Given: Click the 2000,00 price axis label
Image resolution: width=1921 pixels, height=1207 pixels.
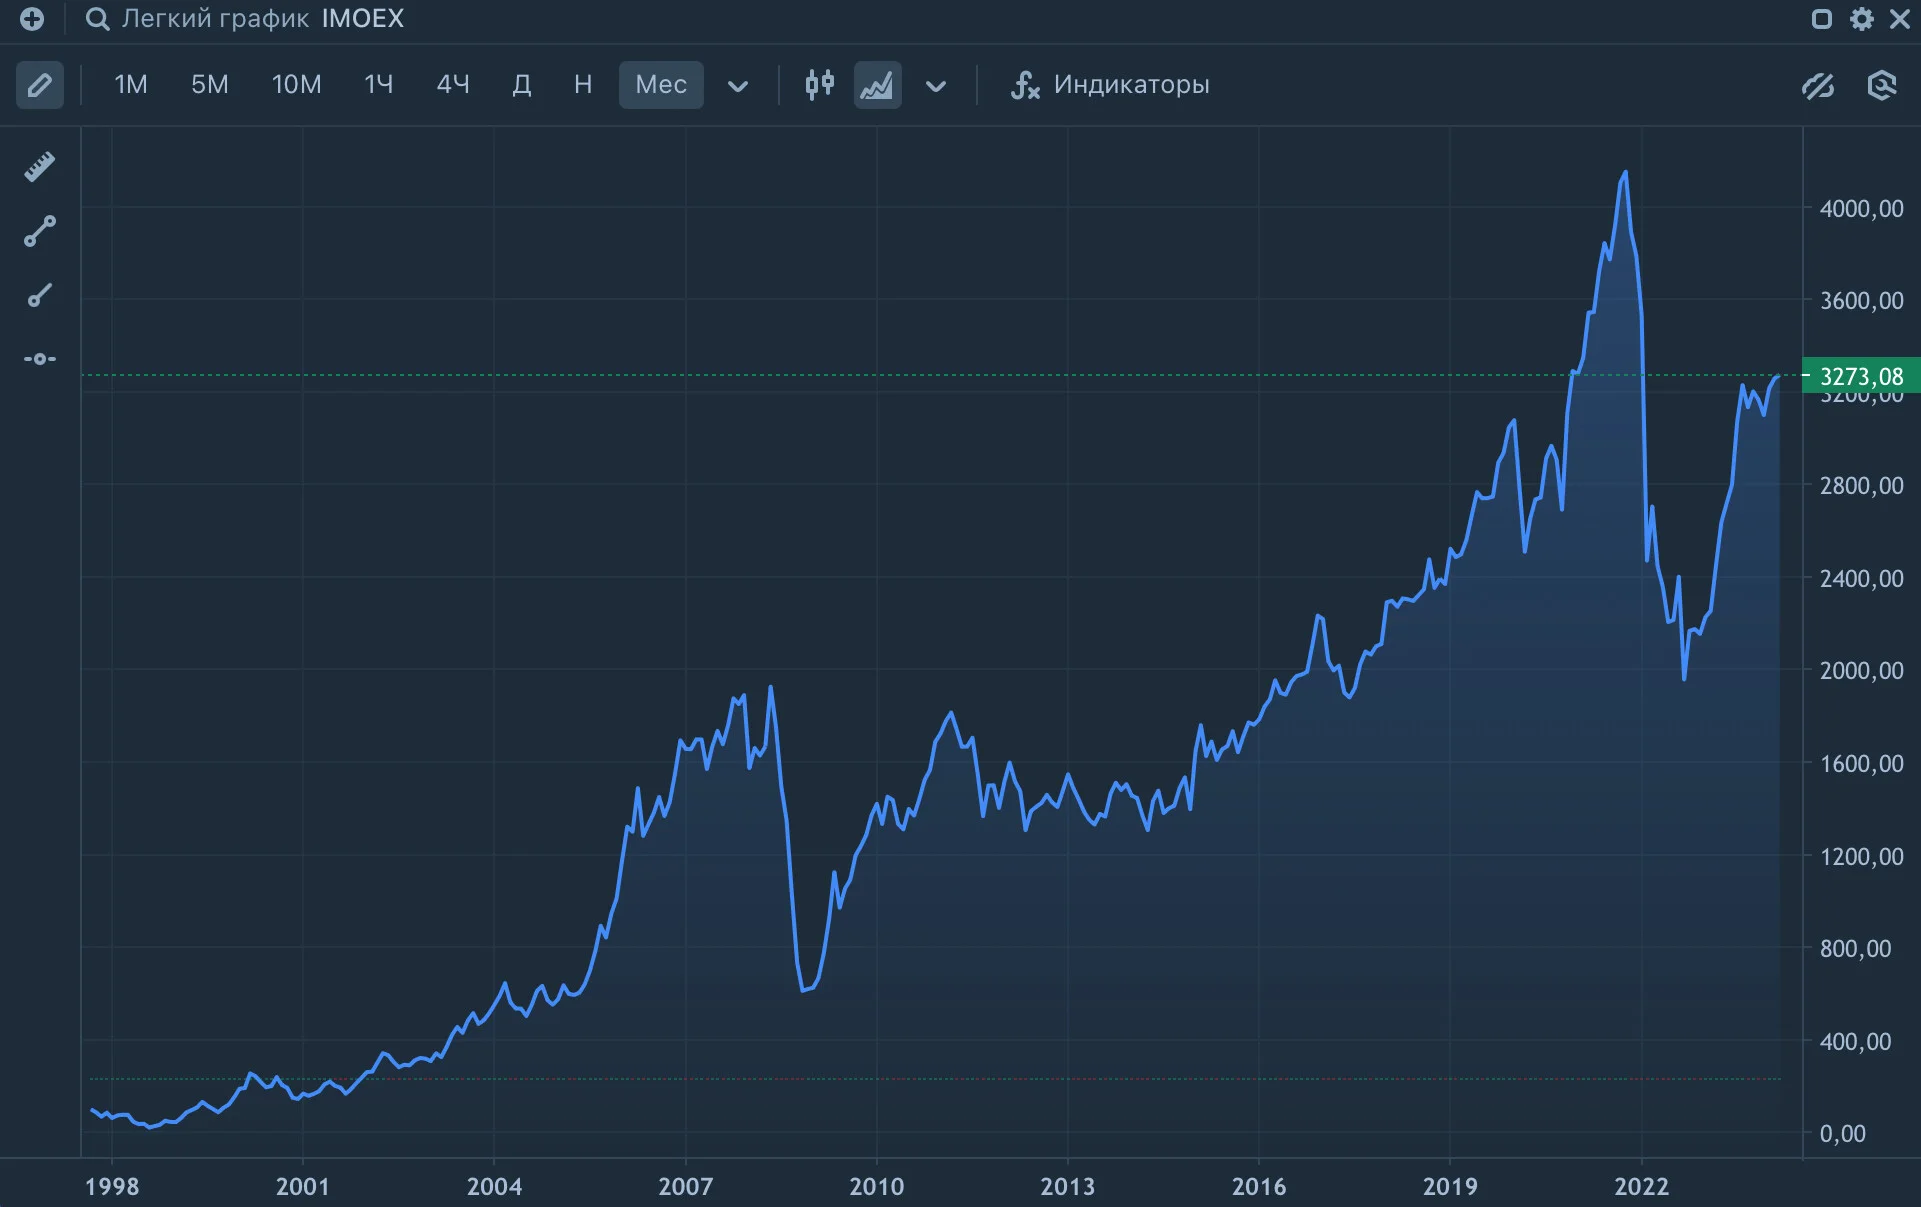Looking at the screenshot, I should [1861, 671].
